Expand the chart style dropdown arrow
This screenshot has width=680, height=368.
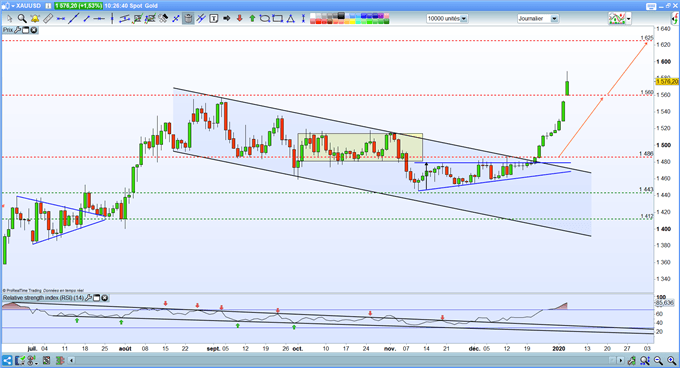point(628,19)
